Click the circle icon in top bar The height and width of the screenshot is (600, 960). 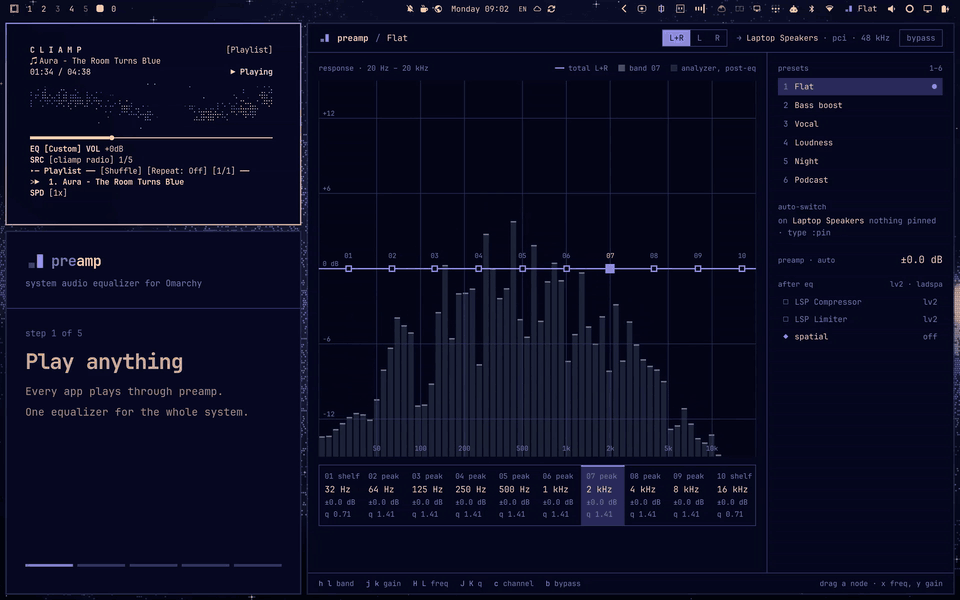910,9
